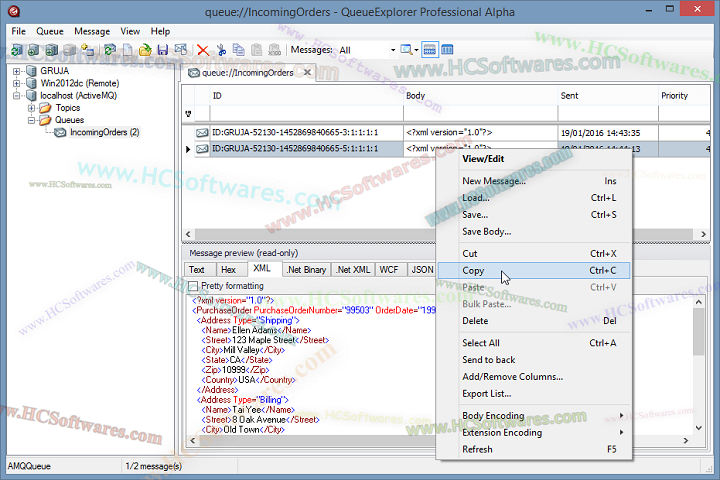Click the preview pane vertical scrollbar thumb

point(698,332)
